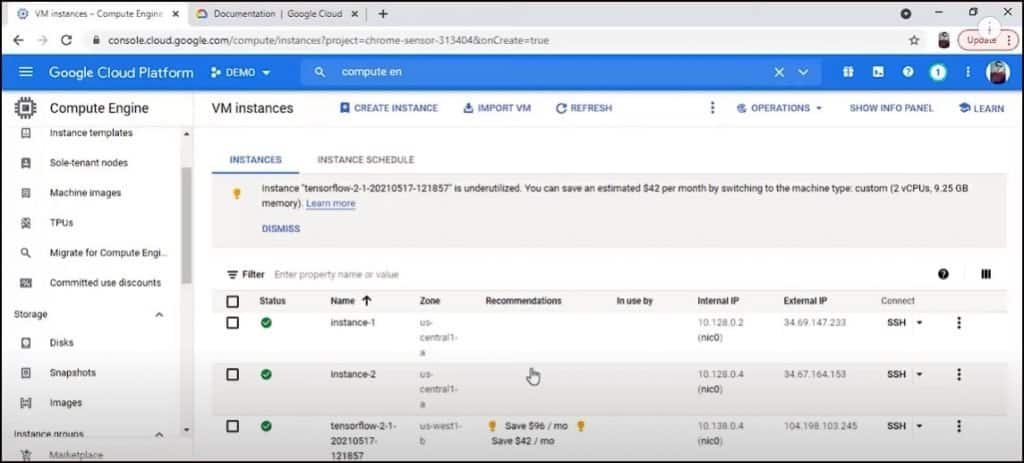Expand the DEMO project selector
The image size is (1024, 463).
(x=241, y=72)
